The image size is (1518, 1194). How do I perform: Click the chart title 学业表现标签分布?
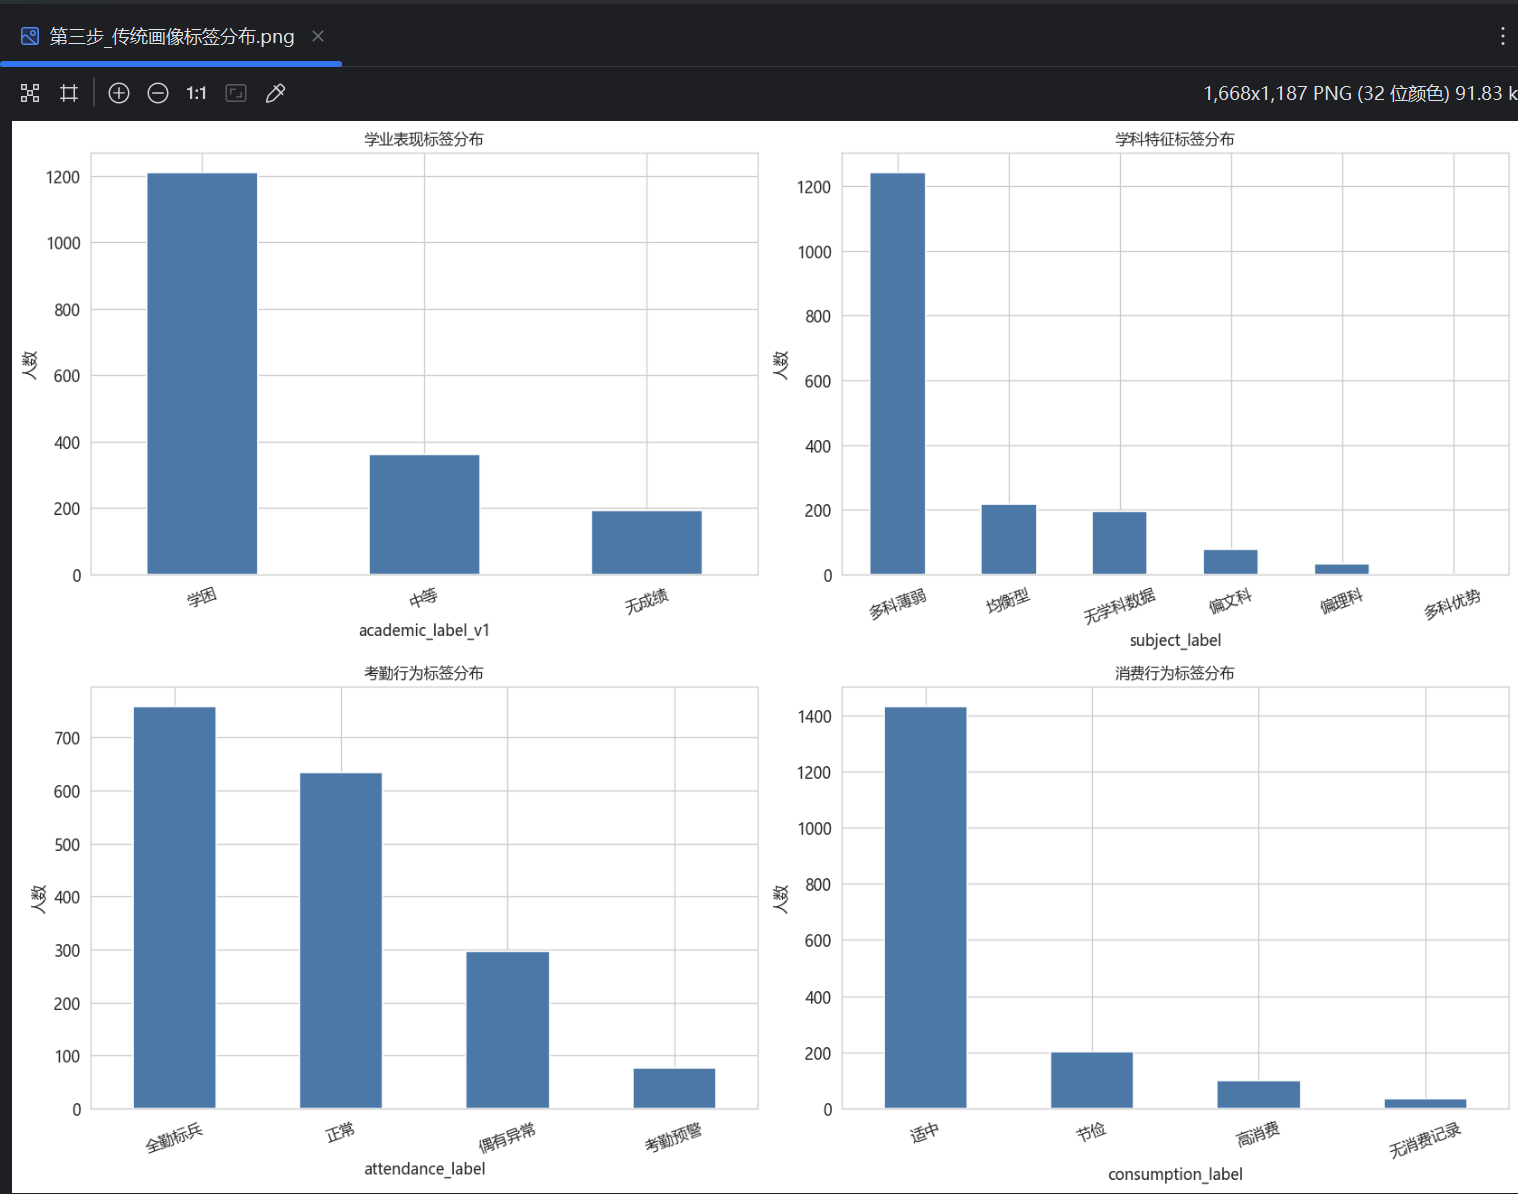(x=424, y=139)
